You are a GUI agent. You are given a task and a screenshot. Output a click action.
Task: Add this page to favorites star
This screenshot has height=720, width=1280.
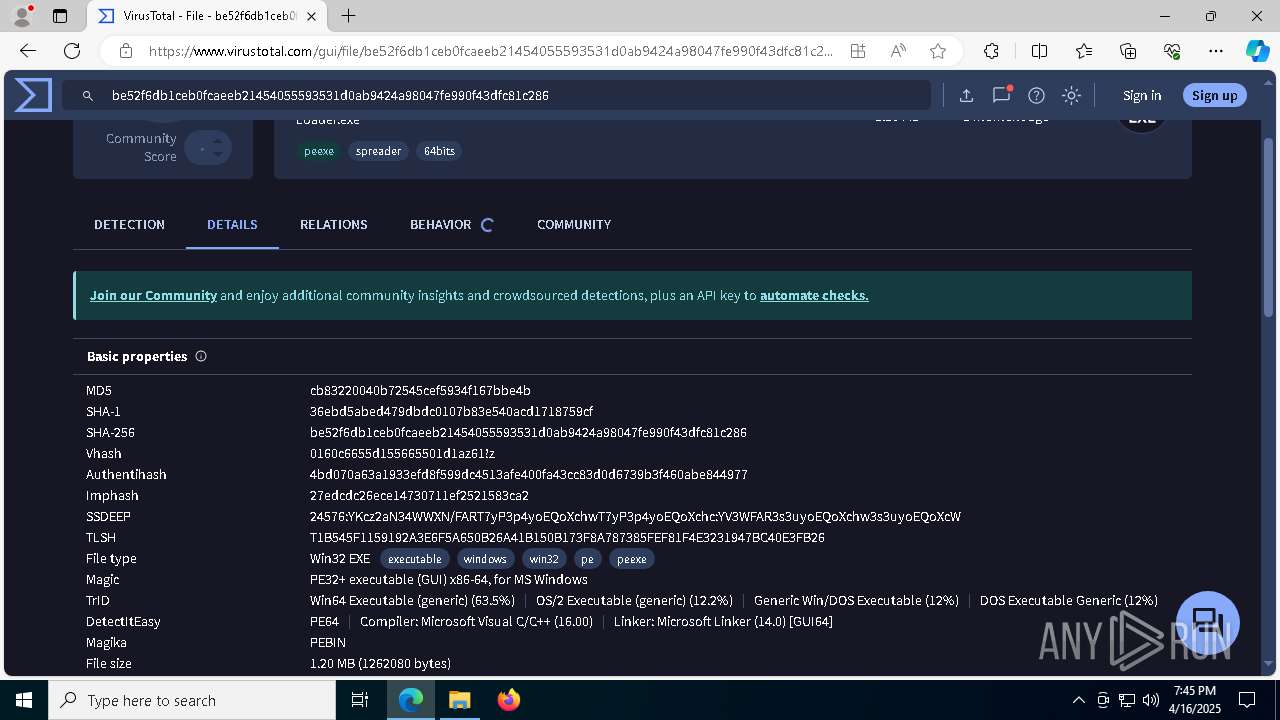click(938, 51)
